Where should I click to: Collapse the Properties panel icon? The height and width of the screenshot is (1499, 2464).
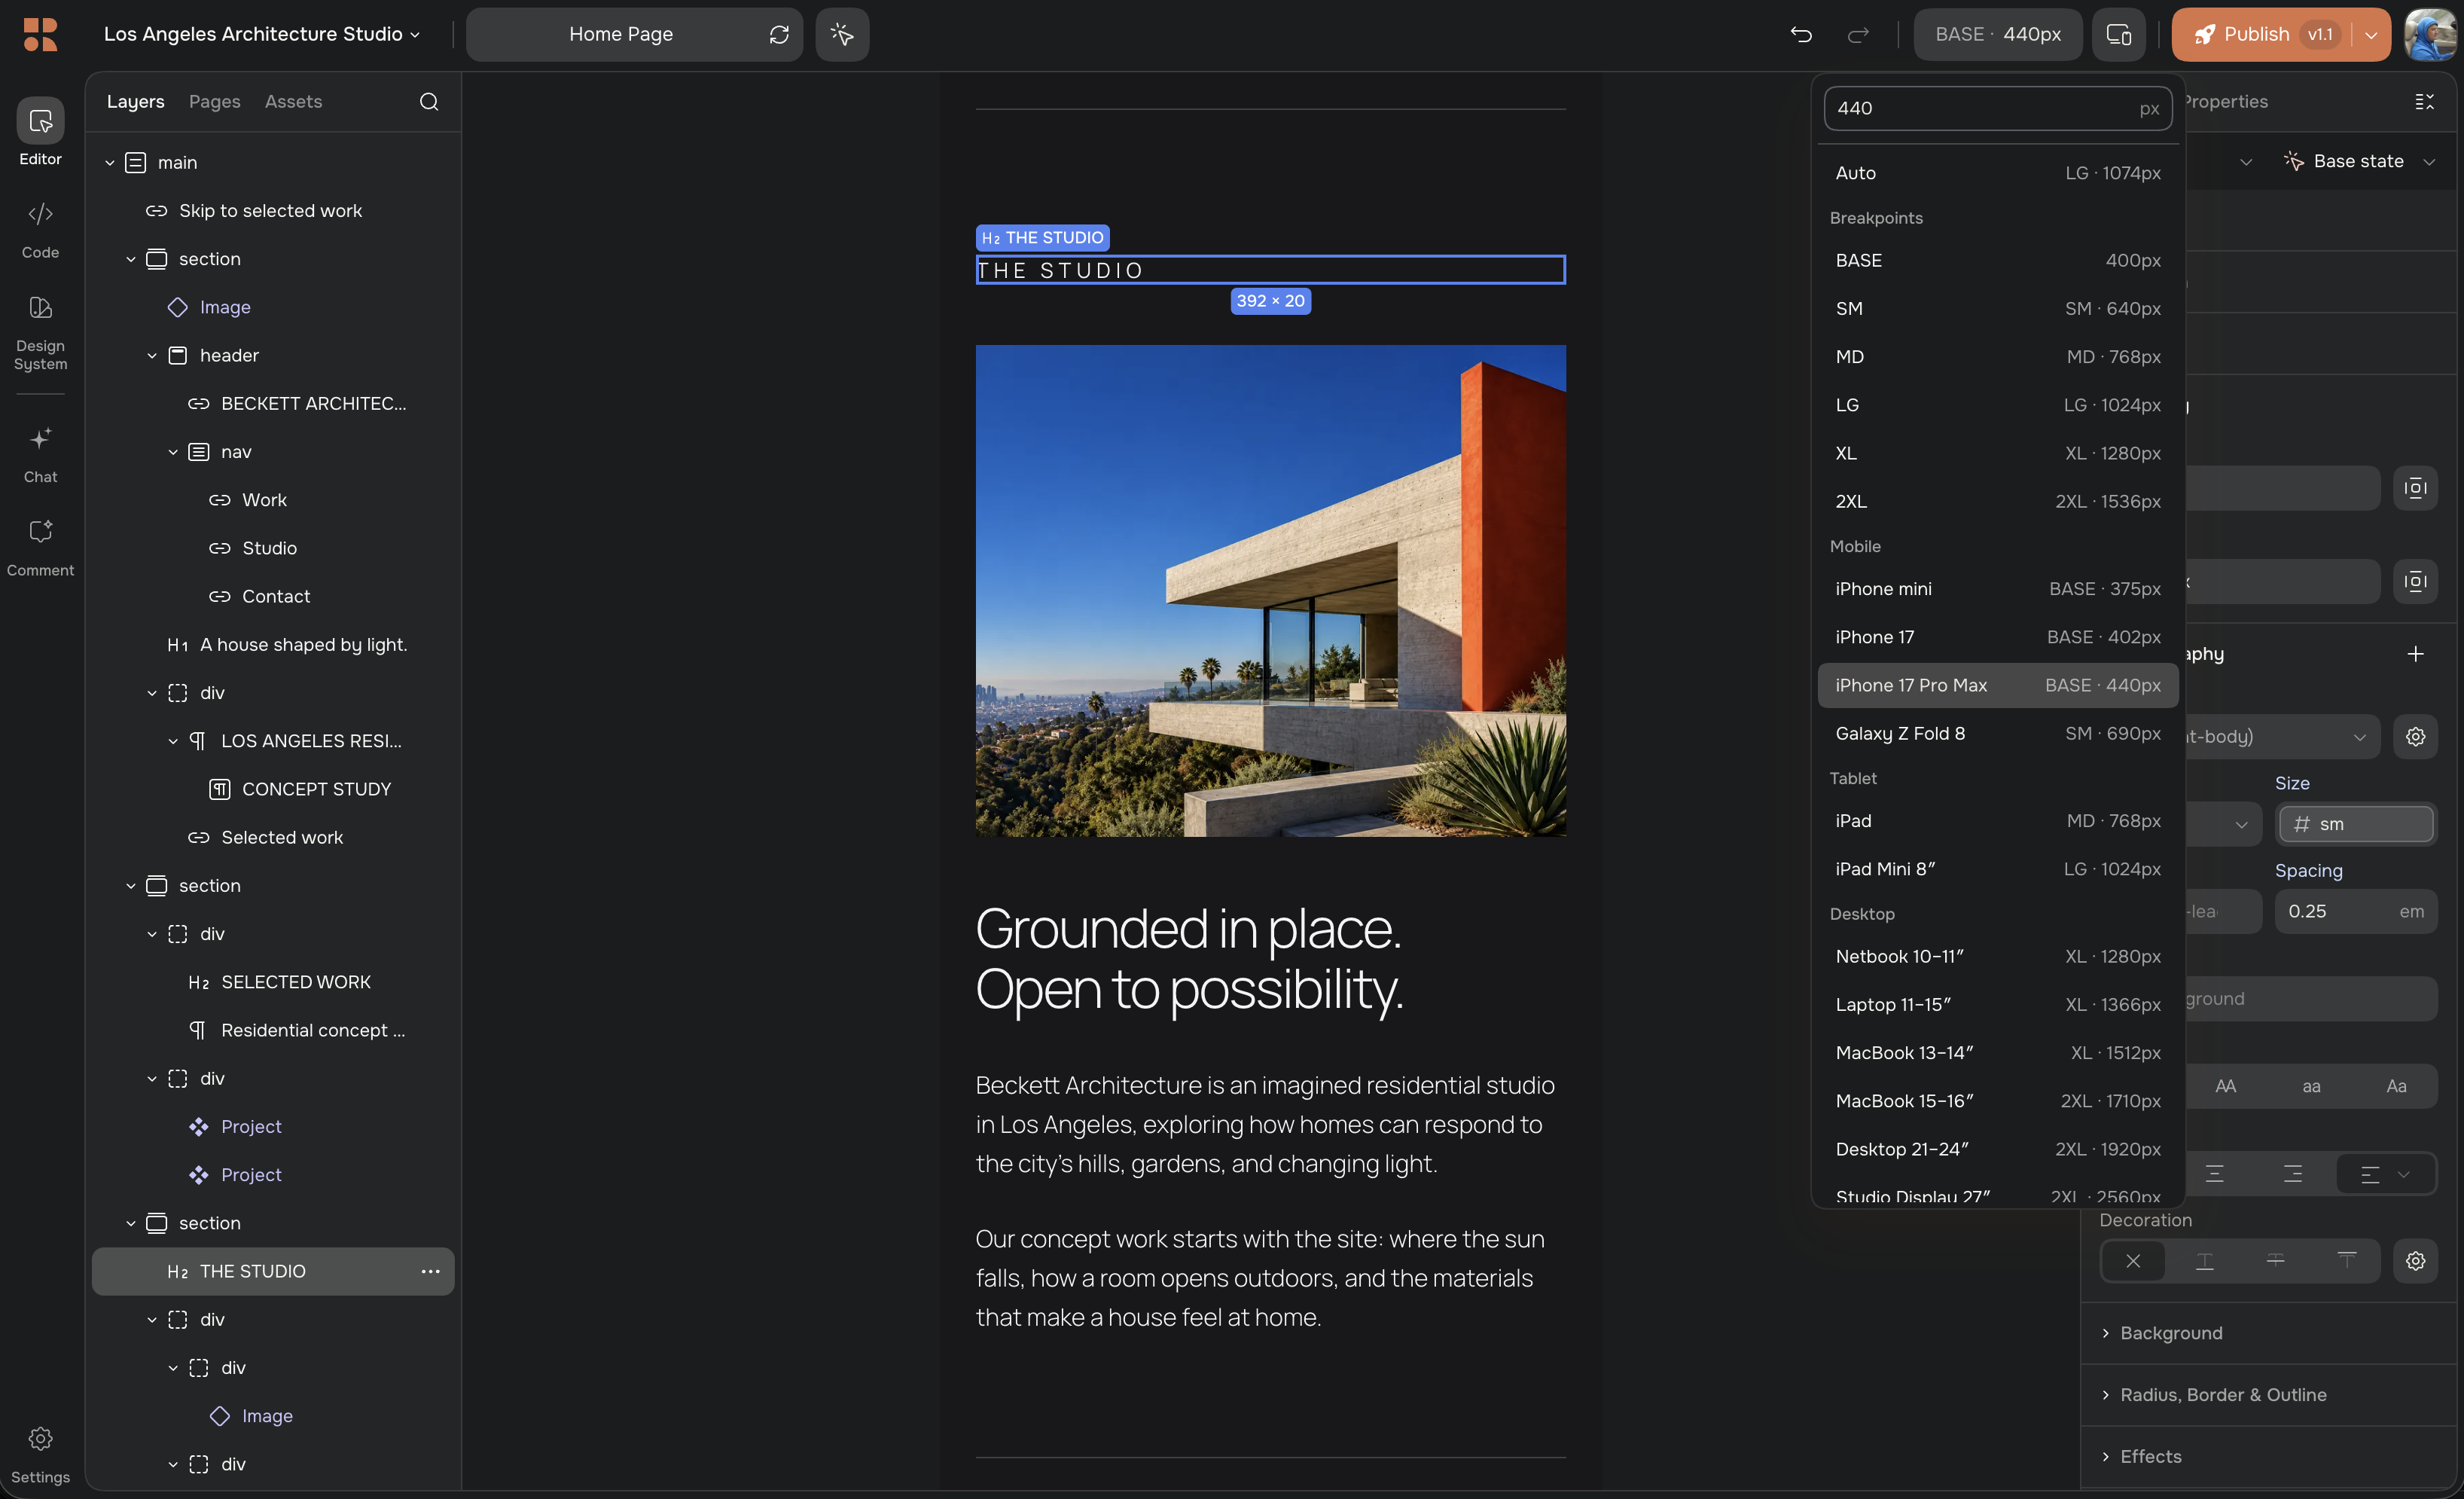2424,101
